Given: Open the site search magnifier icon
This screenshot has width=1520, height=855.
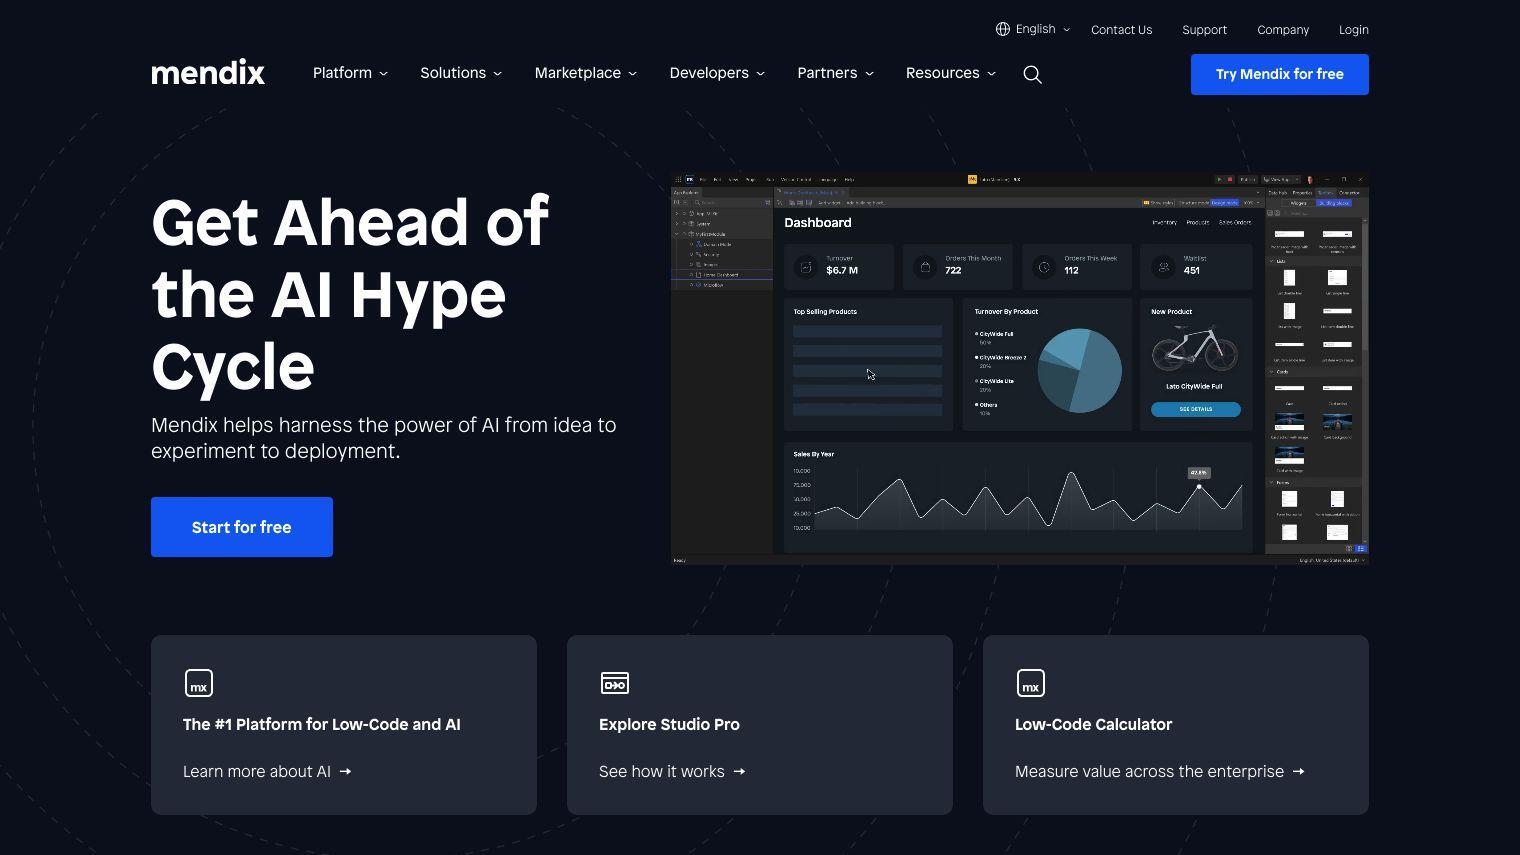Looking at the screenshot, I should pos(1033,74).
